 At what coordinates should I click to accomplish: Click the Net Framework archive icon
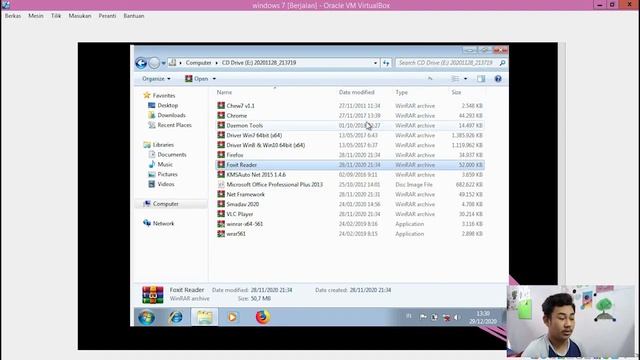point(221,194)
